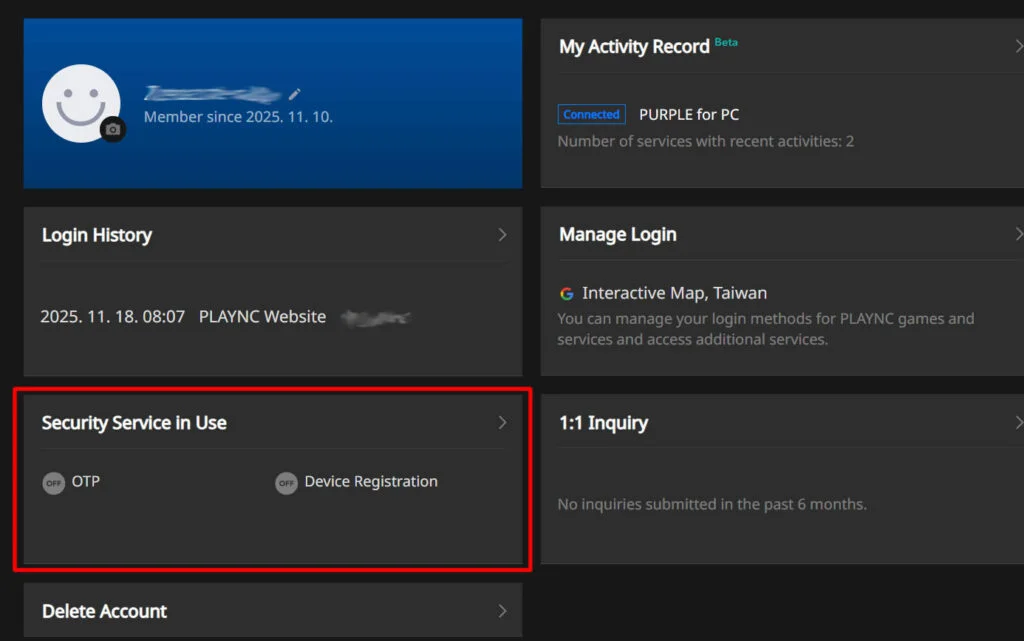The width and height of the screenshot is (1024, 641).
Task: Open the My Activity Record heading
Action: point(634,47)
